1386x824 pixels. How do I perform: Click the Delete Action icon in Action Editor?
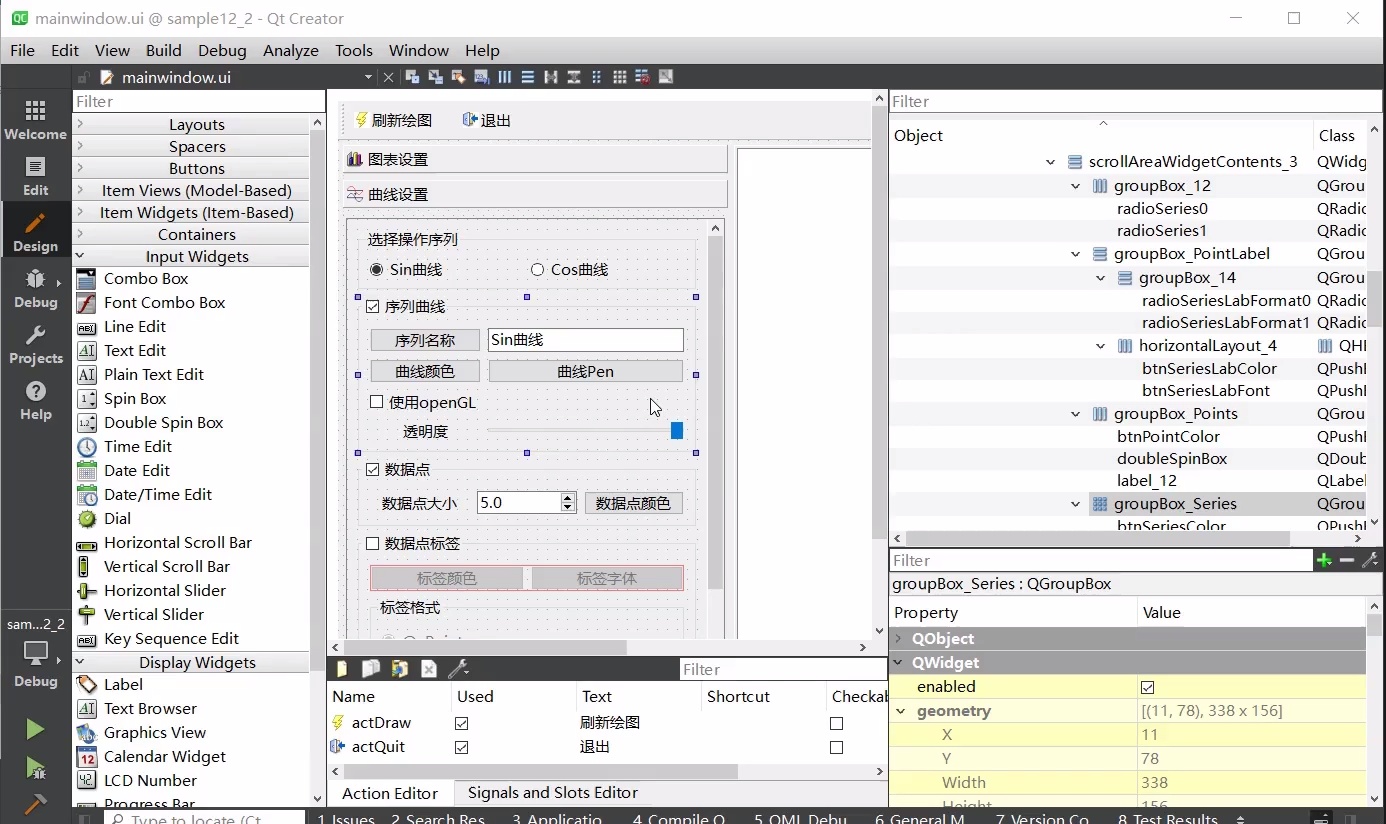[429, 668]
